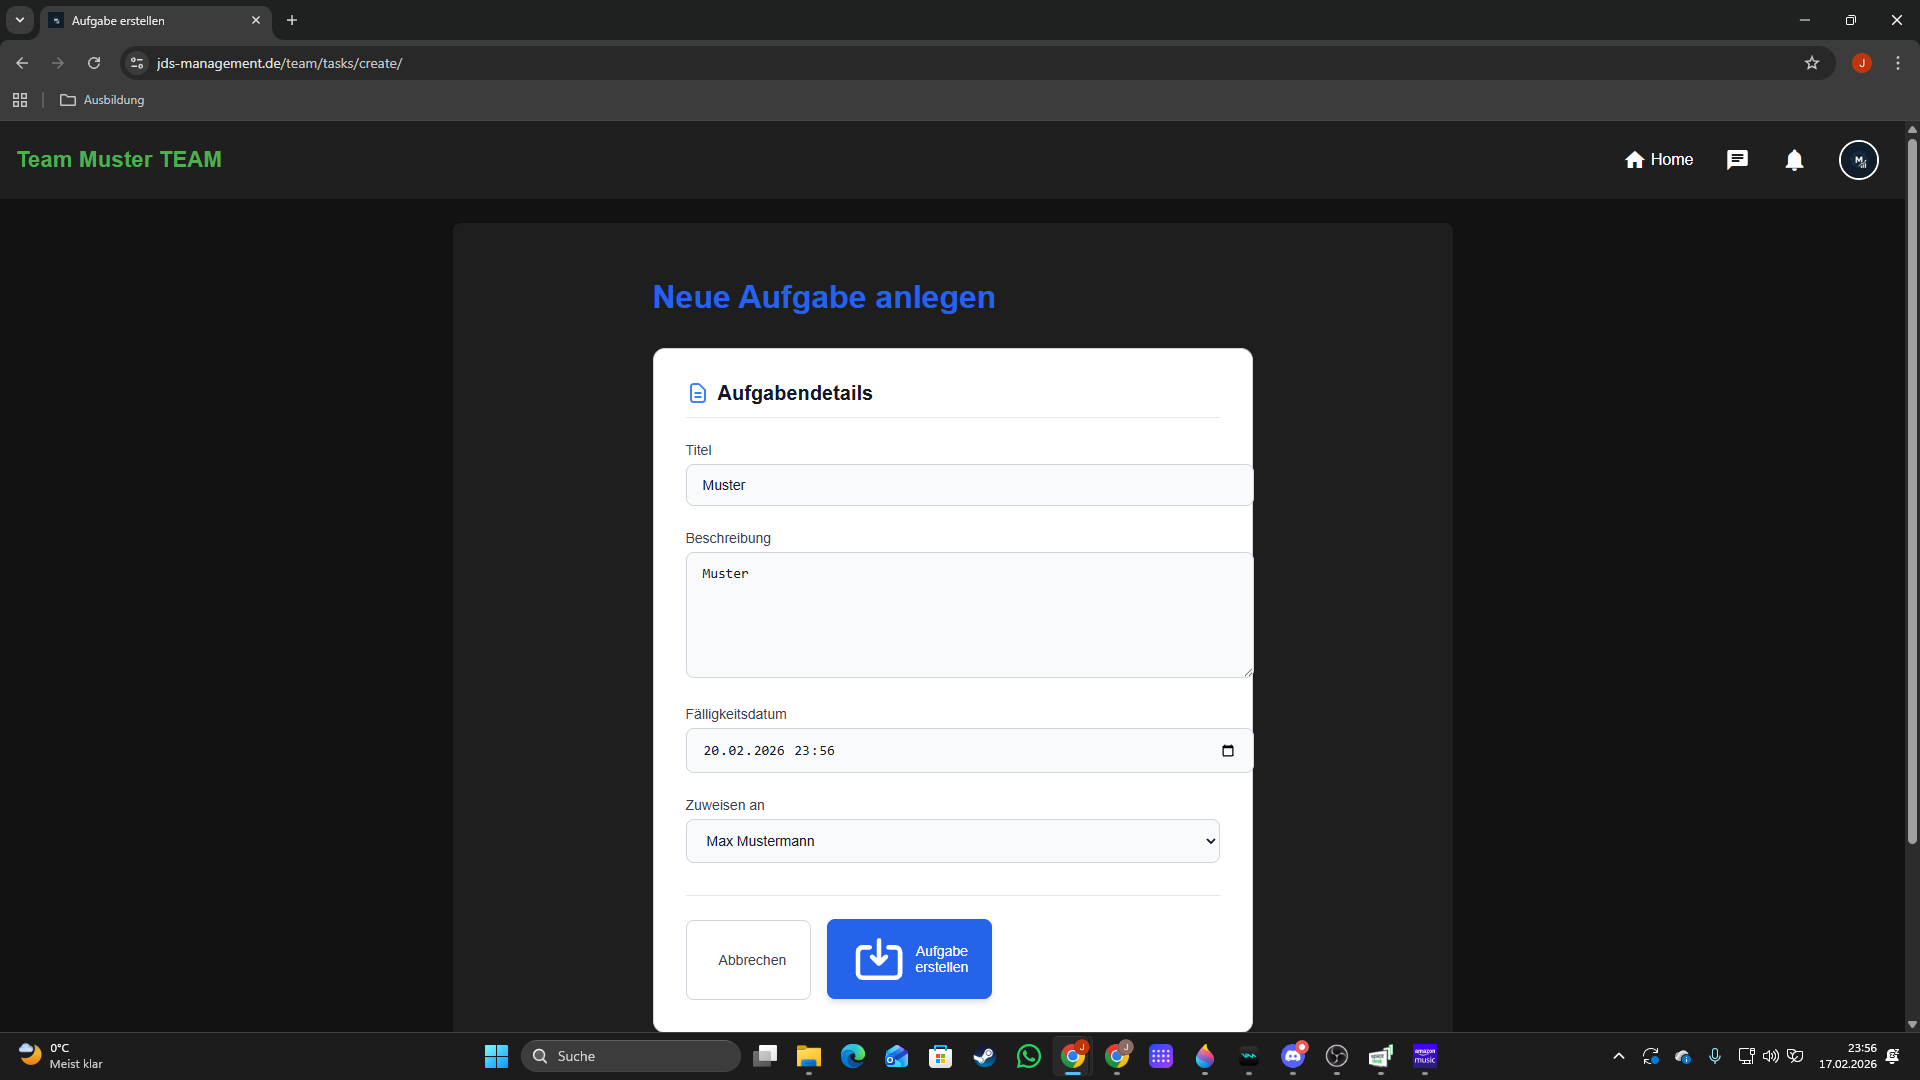The width and height of the screenshot is (1920, 1080).
Task: Bookmark this page with the star icon
Action: 1812,62
